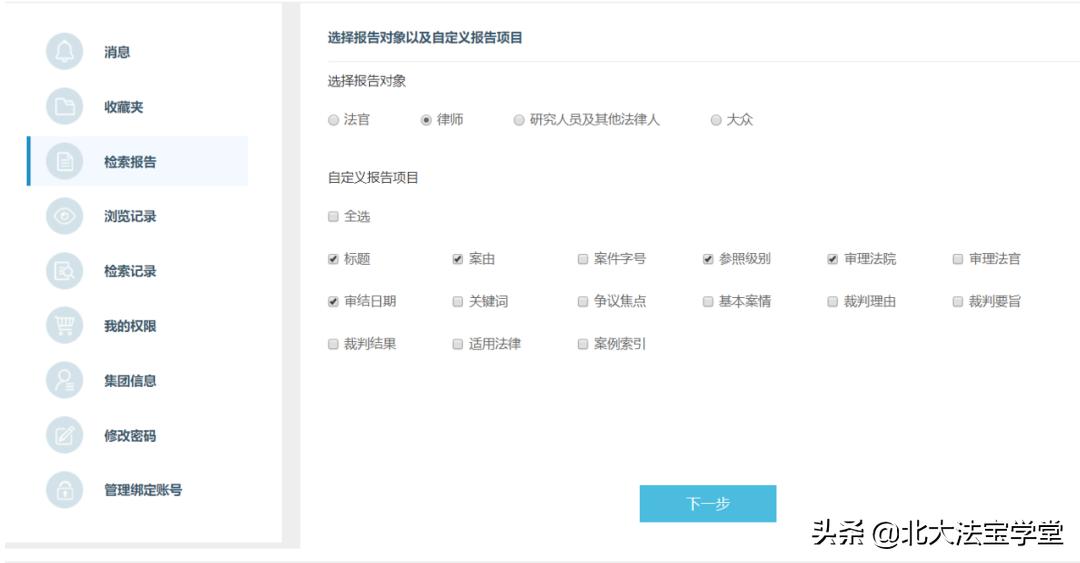1080x563 pixels.
Task: Click the search-document icon for 检索记录
Action: point(64,271)
